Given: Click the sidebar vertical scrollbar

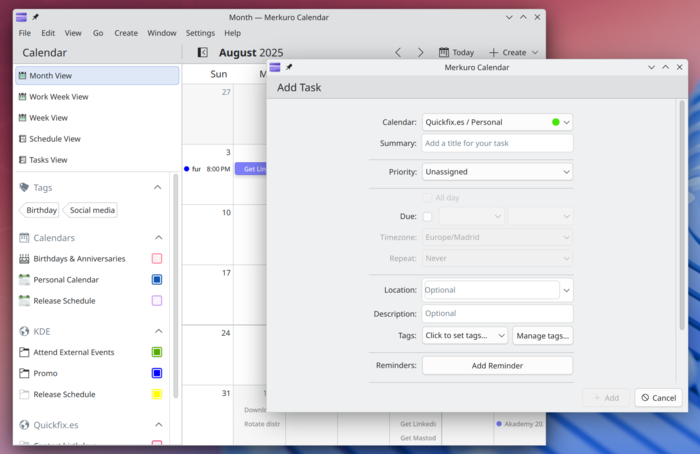Looking at the screenshot, I should pyautogui.click(x=175, y=286).
